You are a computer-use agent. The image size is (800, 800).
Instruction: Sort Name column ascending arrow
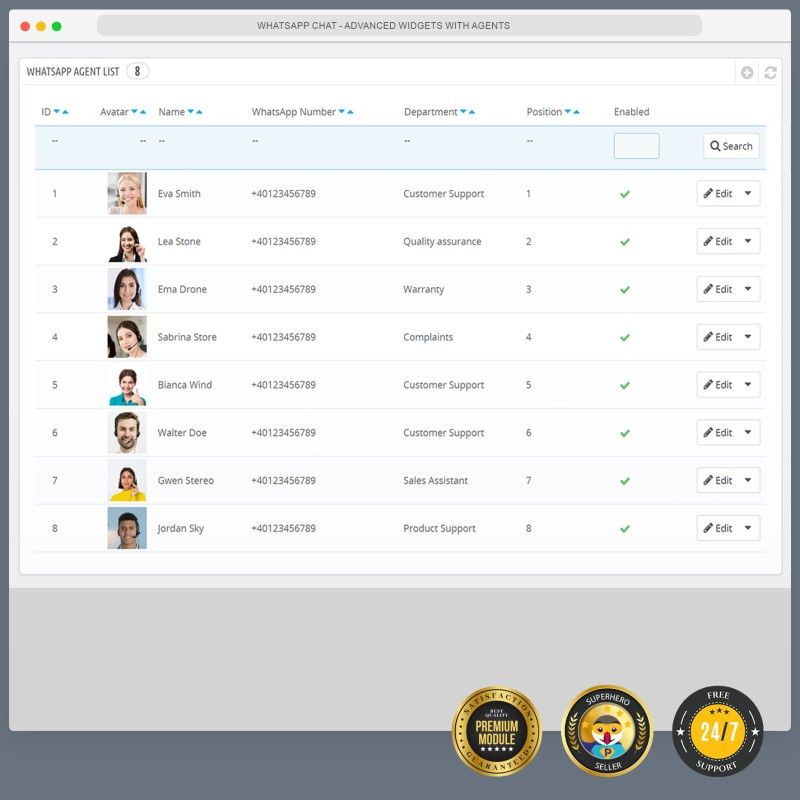tap(199, 112)
